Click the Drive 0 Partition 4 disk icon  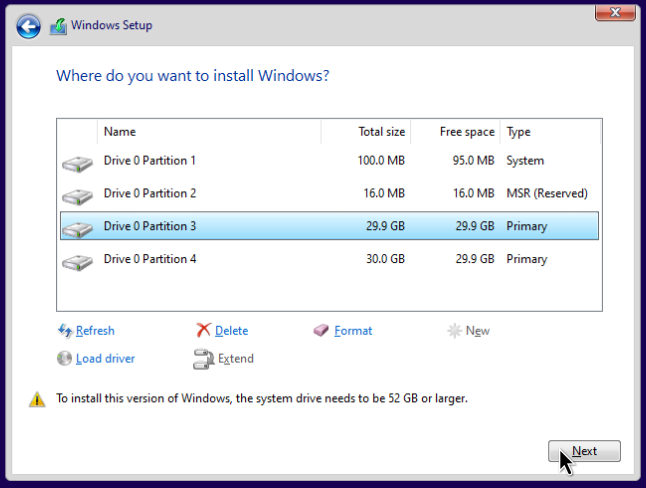pyautogui.click(x=77, y=261)
